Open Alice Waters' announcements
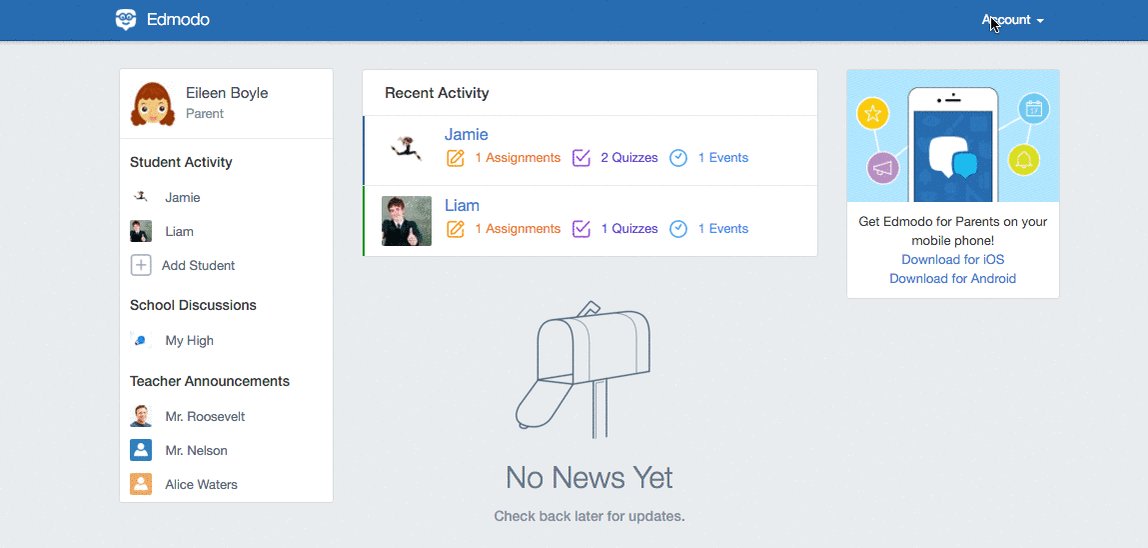Viewport: 1148px width, 548px height. (x=201, y=484)
